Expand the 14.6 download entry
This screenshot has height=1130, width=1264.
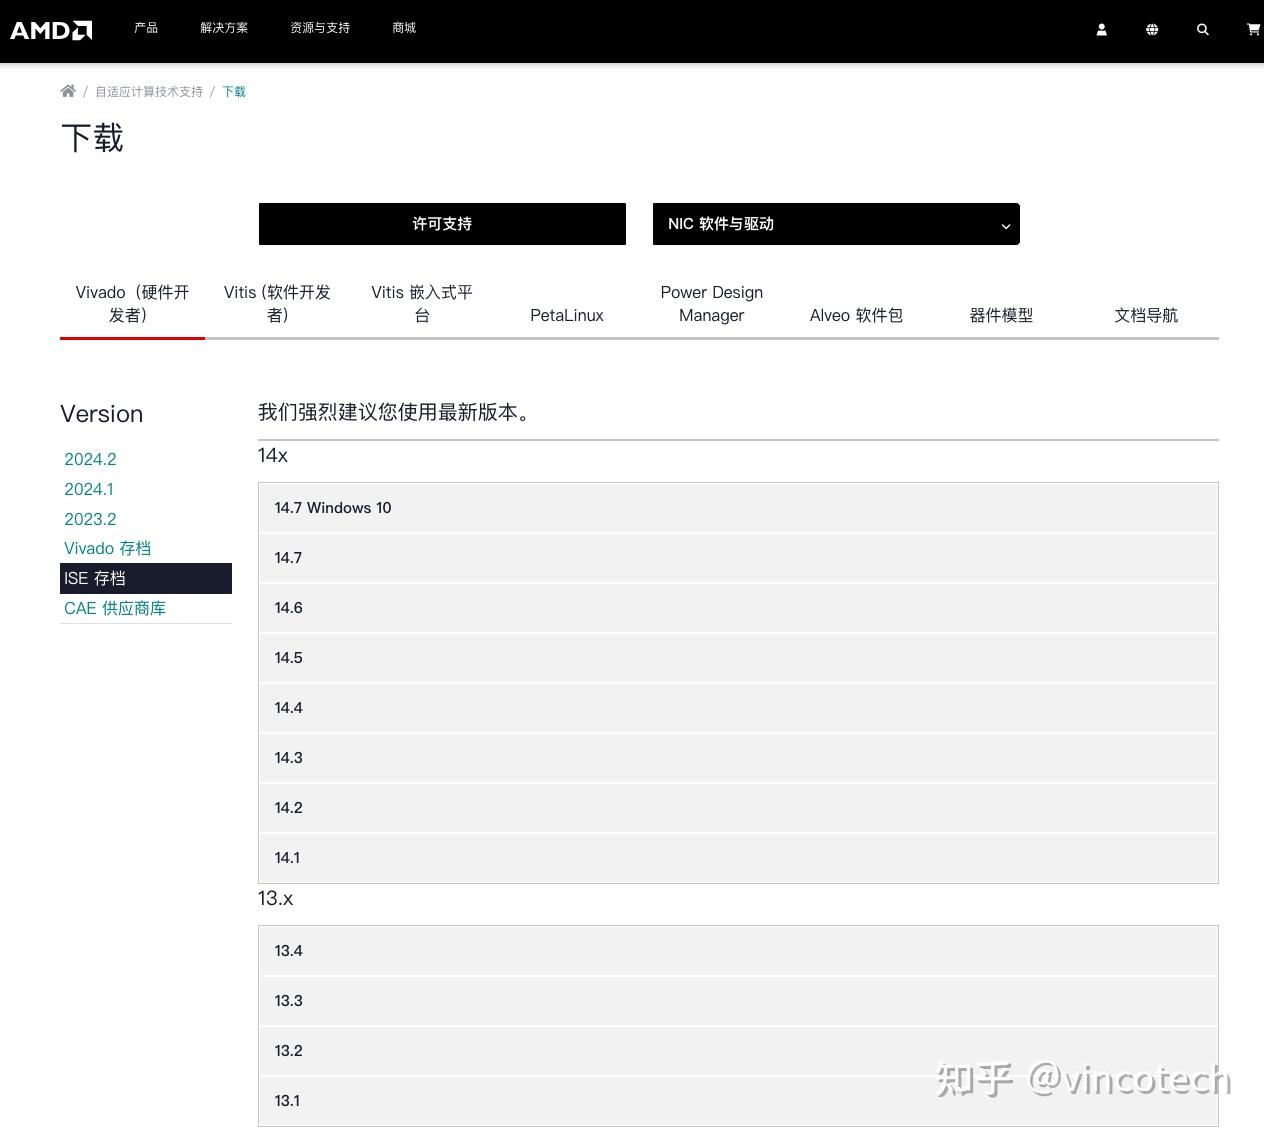pos(739,607)
